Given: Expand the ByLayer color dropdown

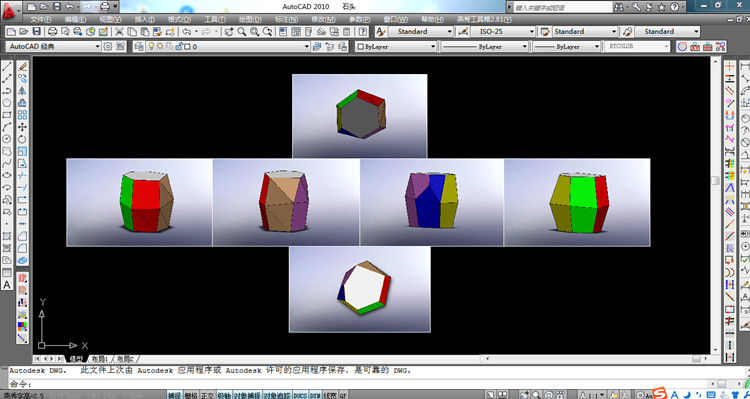Looking at the screenshot, I should [396, 46].
